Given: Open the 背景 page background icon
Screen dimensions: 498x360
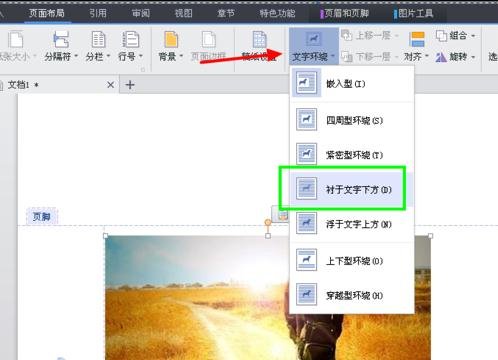Looking at the screenshot, I should point(171,40).
